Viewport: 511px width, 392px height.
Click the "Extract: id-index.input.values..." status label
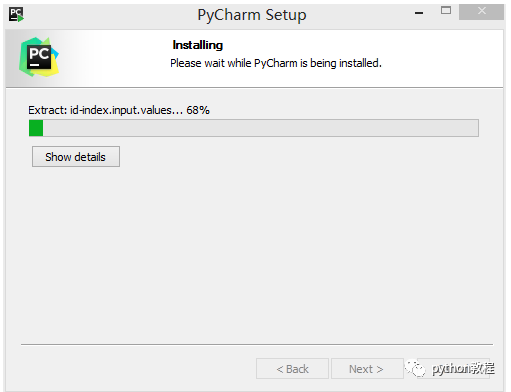105,110
